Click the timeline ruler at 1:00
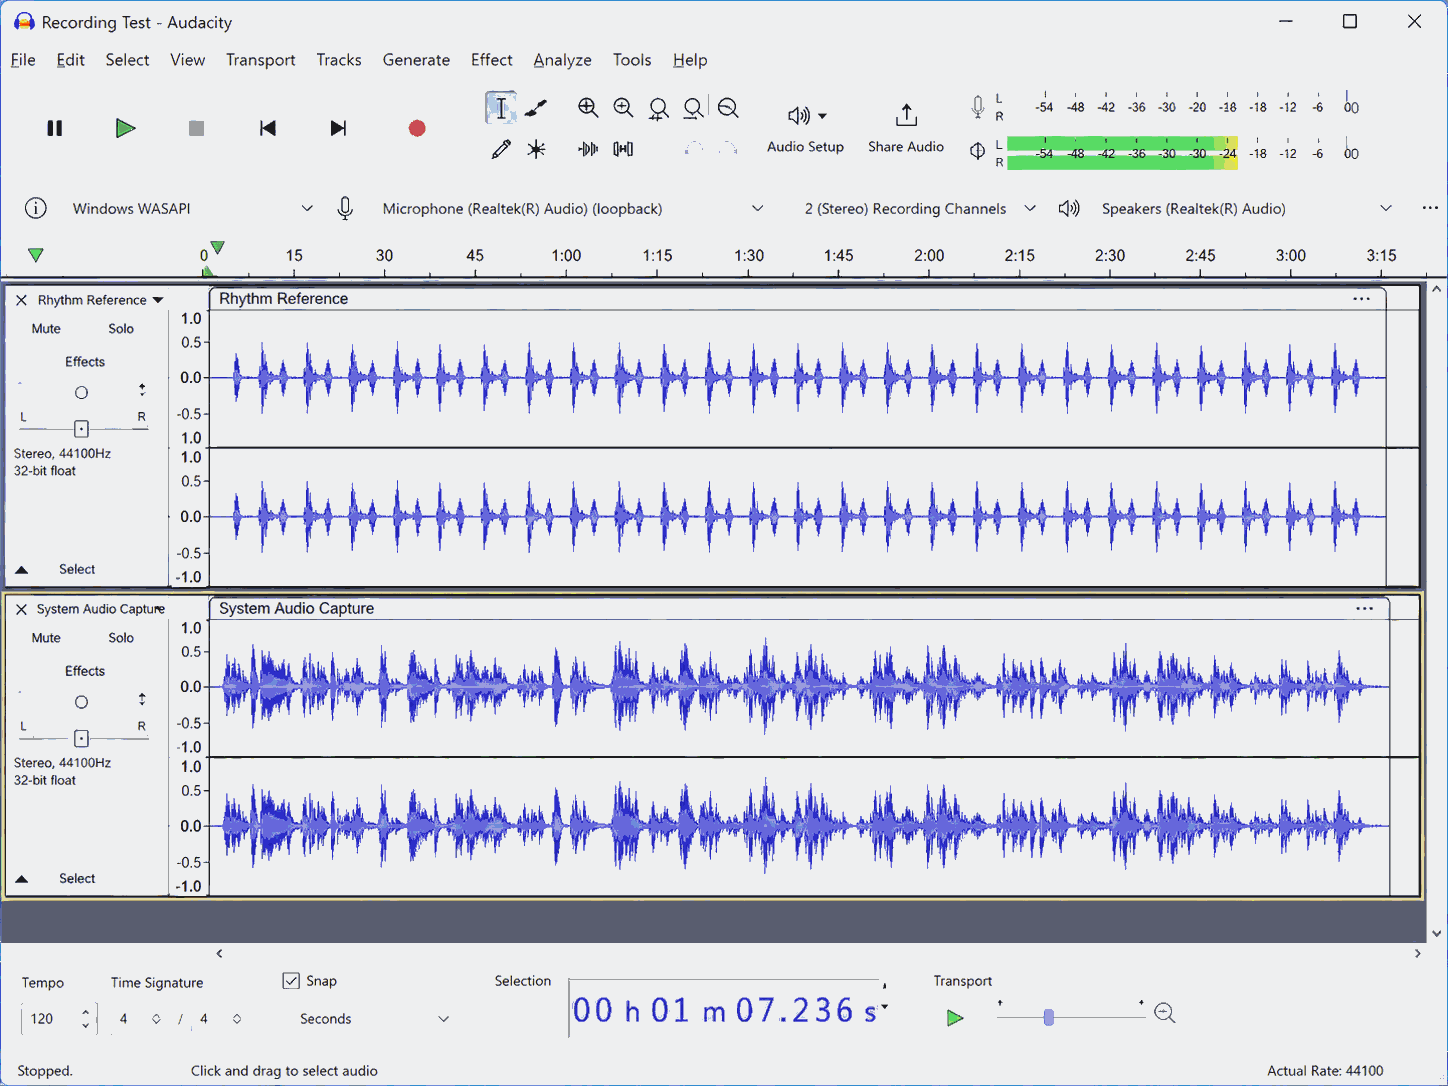1448x1086 pixels. click(x=566, y=256)
